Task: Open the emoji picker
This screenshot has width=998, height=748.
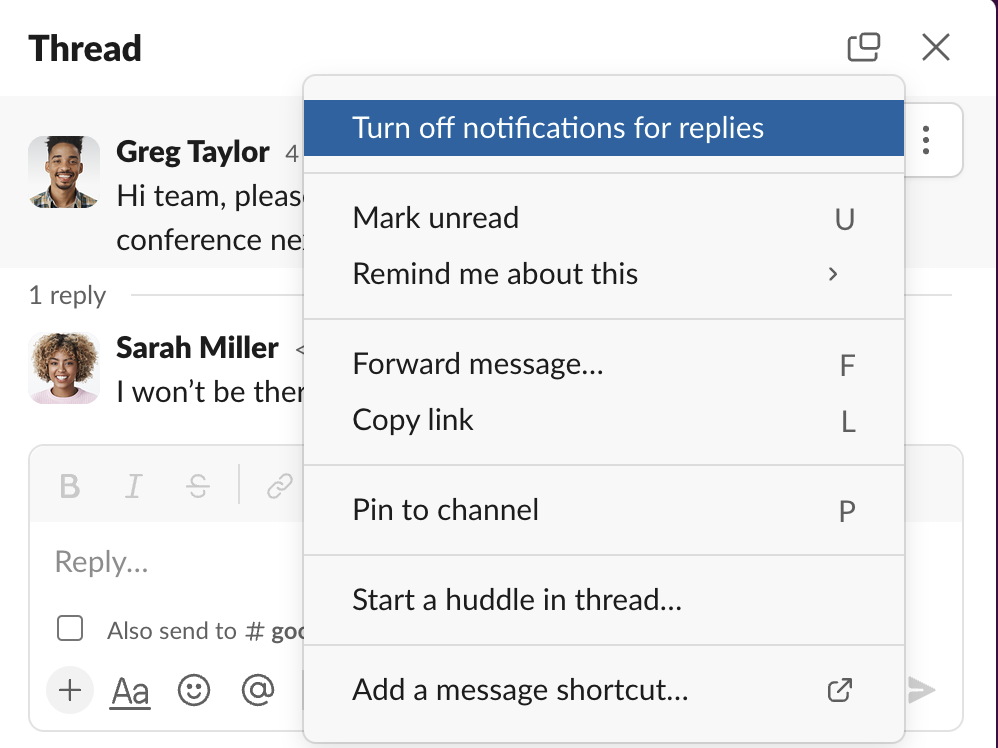Action: pos(194,690)
